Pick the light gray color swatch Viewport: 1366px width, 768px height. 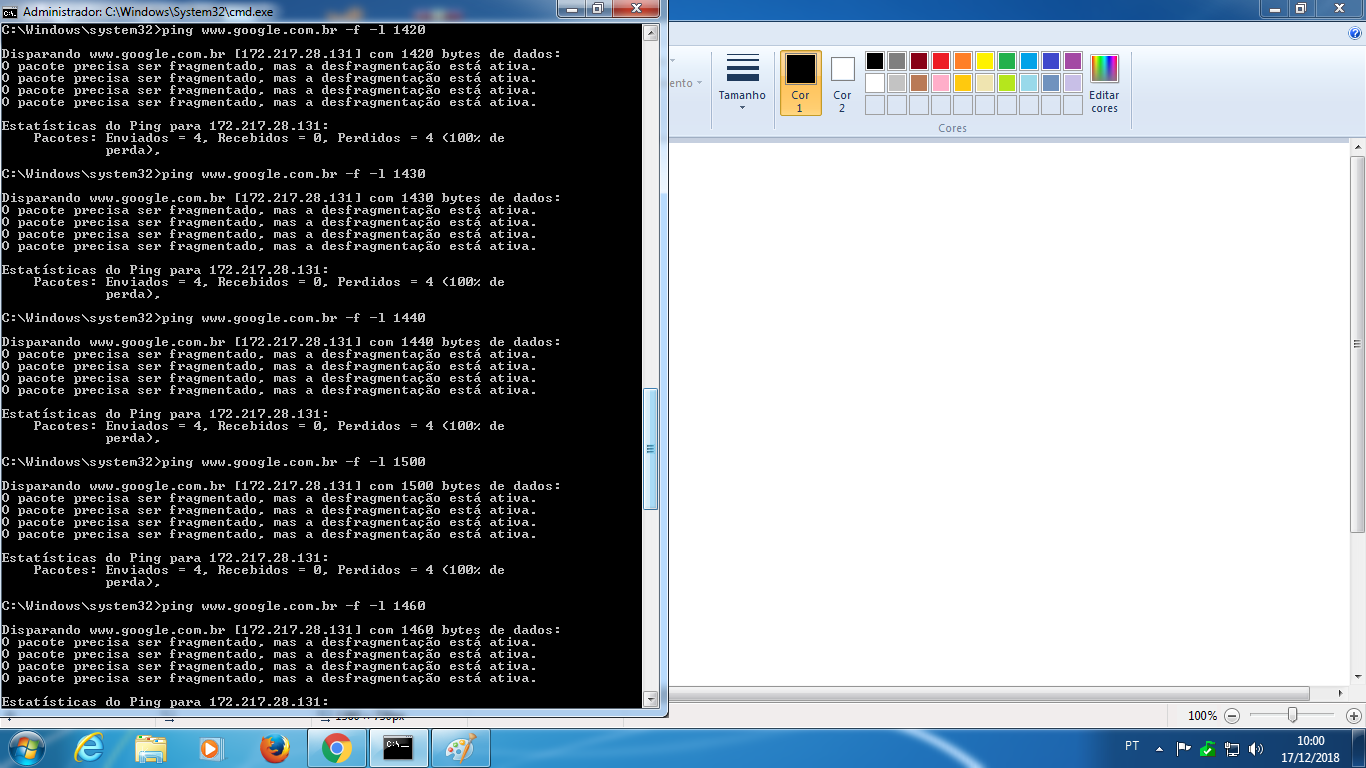[897, 83]
